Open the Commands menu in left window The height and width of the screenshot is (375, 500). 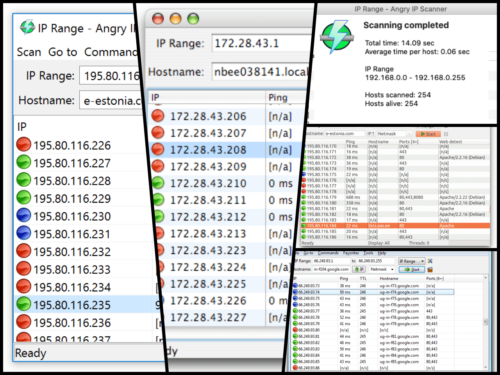click(111, 52)
